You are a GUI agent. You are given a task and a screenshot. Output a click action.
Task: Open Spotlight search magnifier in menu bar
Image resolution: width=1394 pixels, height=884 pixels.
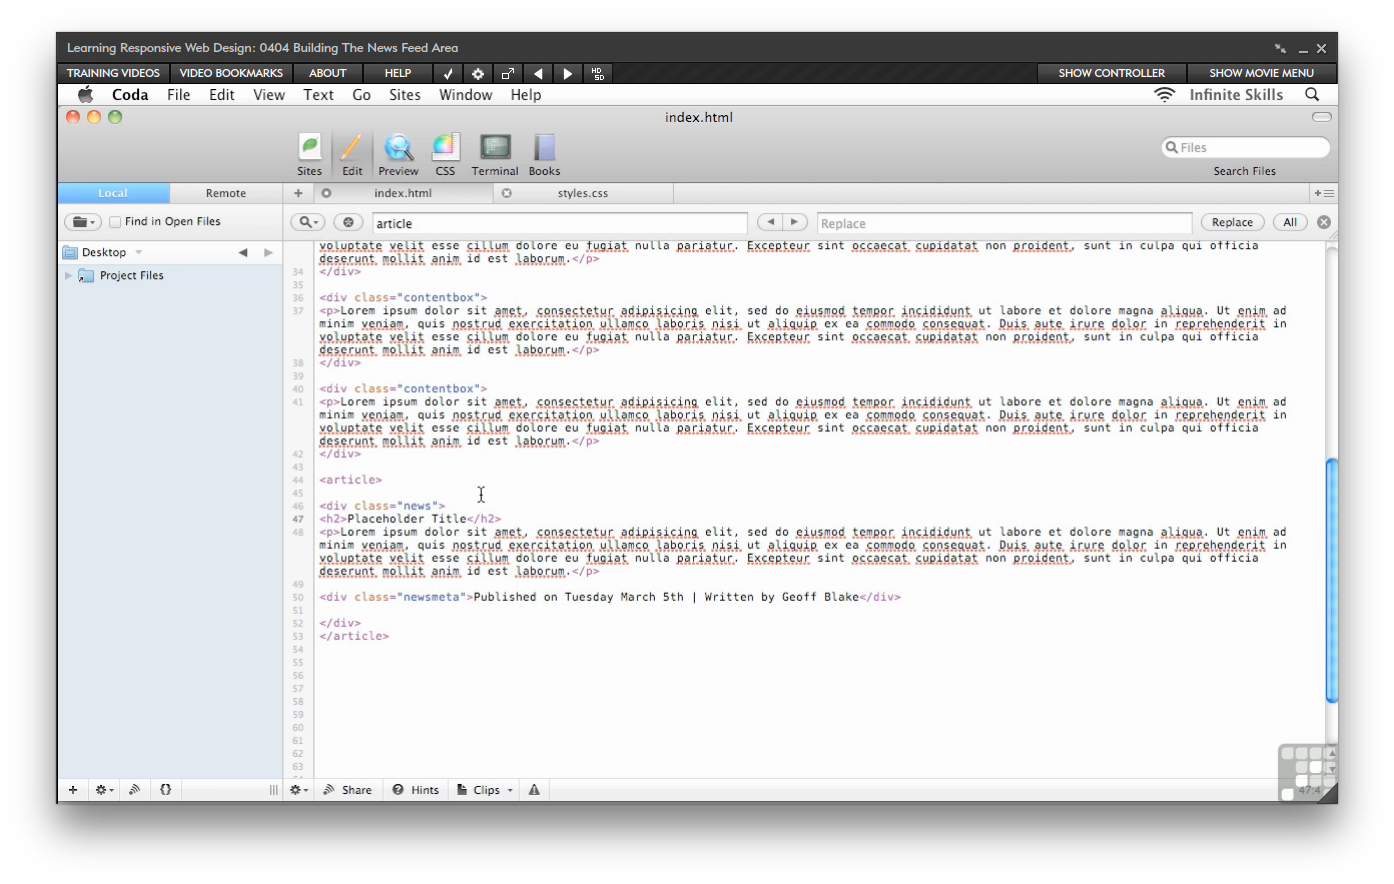(x=1312, y=94)
